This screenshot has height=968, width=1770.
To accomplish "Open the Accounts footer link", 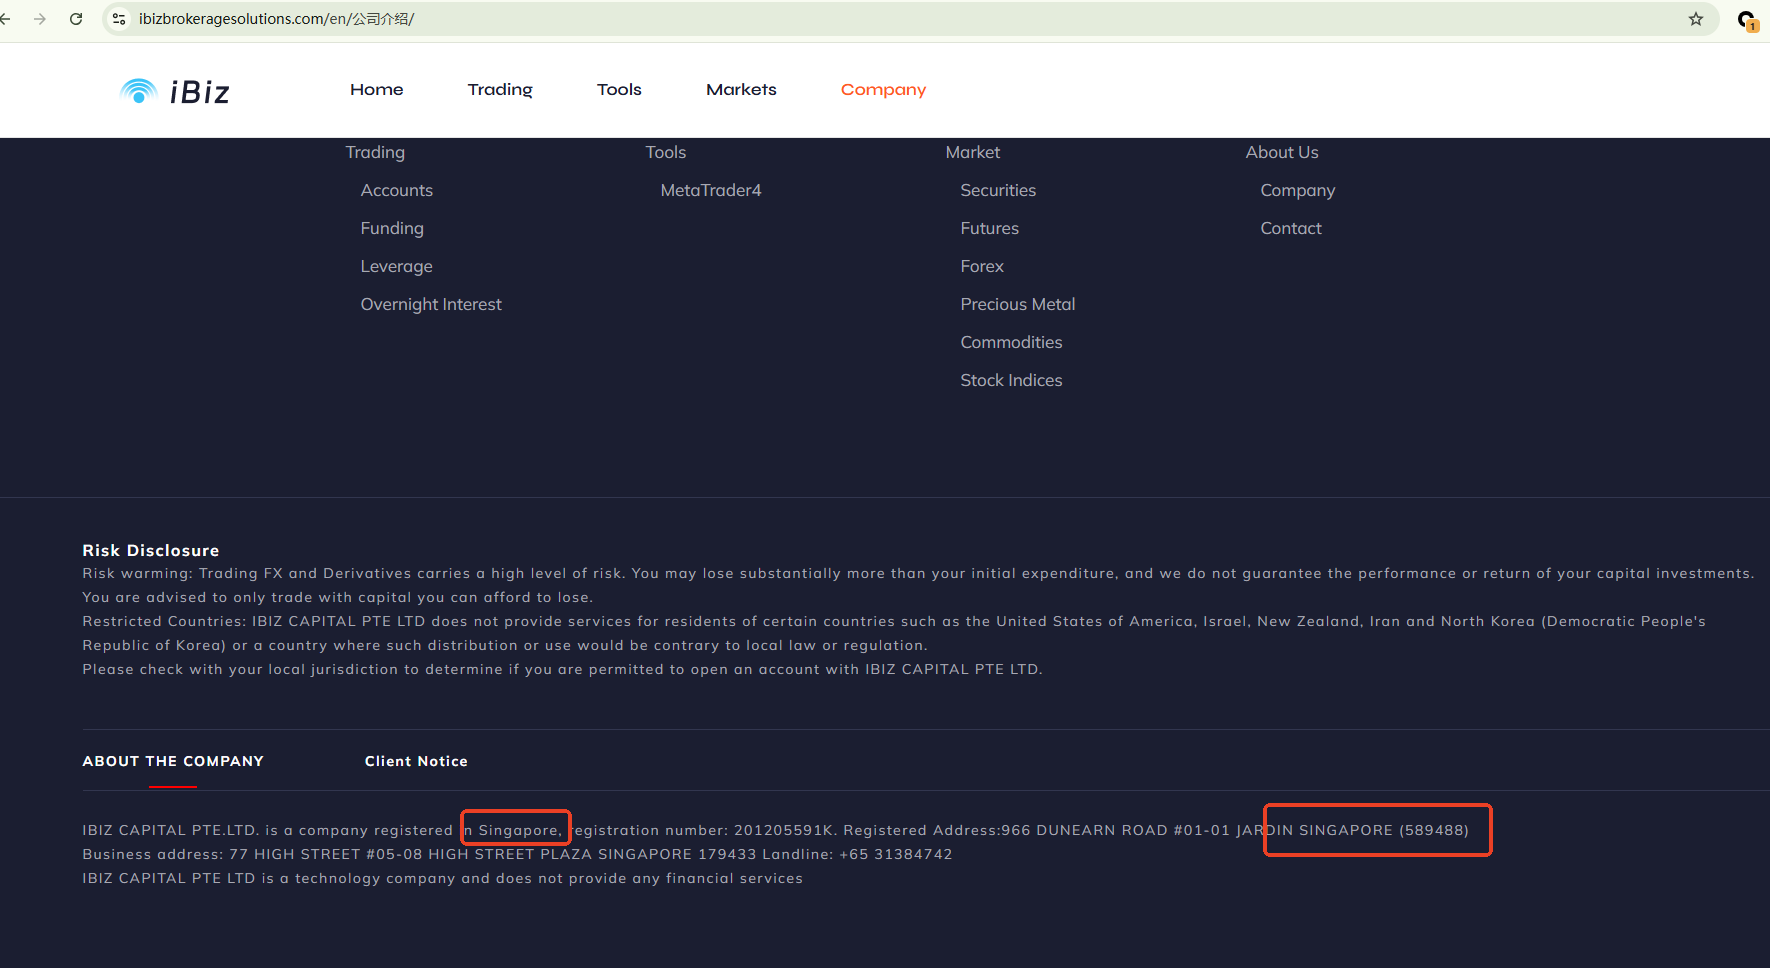I will (397, 191).
